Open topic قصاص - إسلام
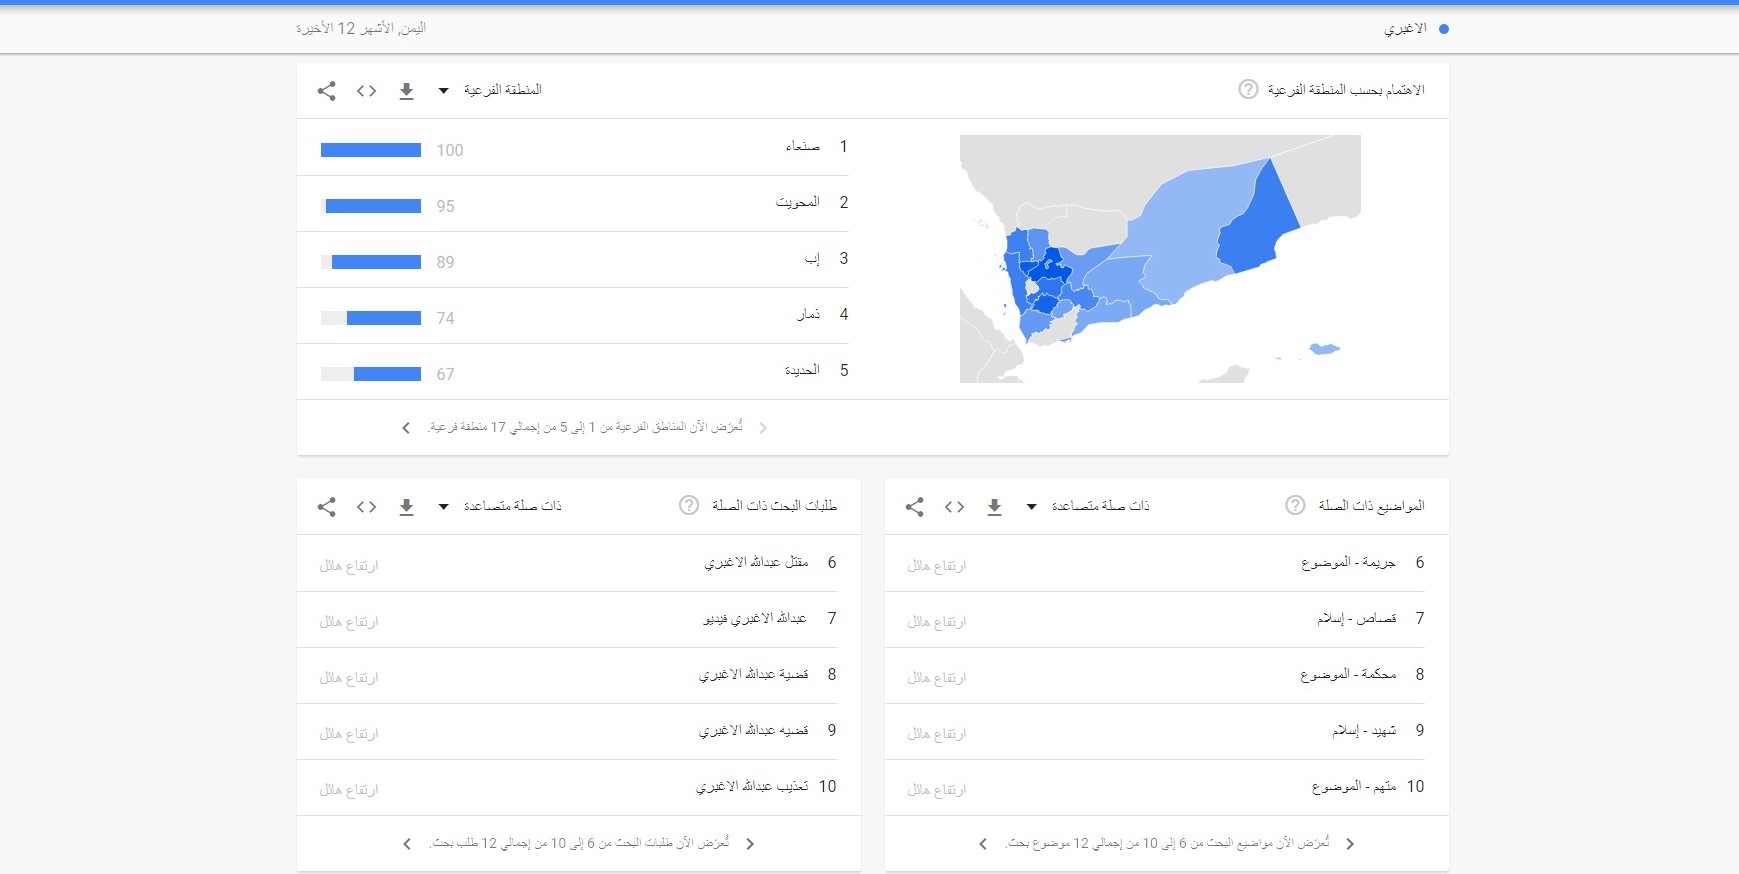 pos(1357,619)
